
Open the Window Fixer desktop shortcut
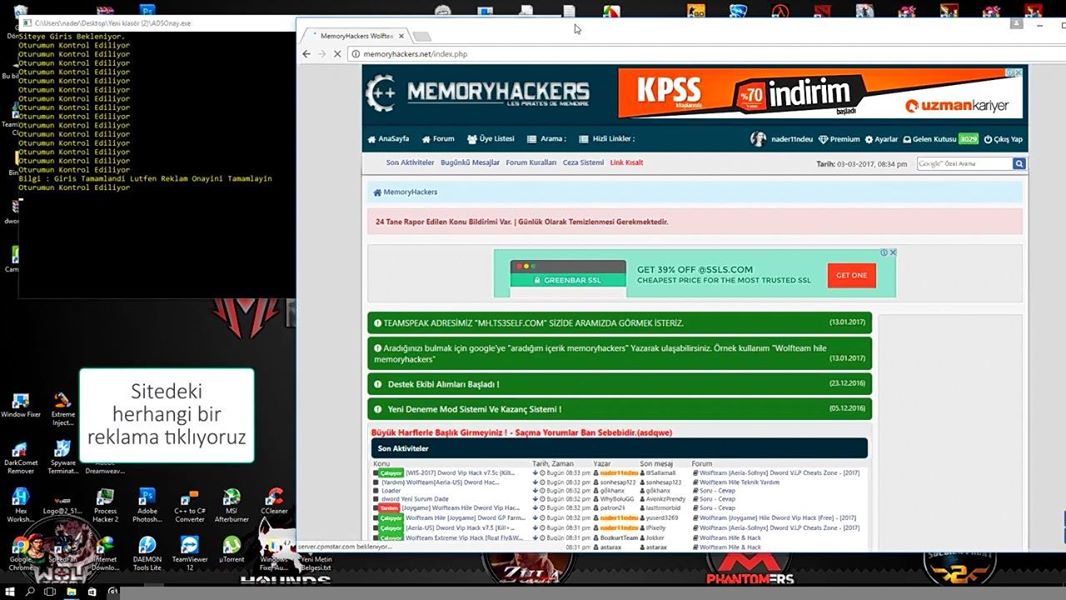[20, 404]
